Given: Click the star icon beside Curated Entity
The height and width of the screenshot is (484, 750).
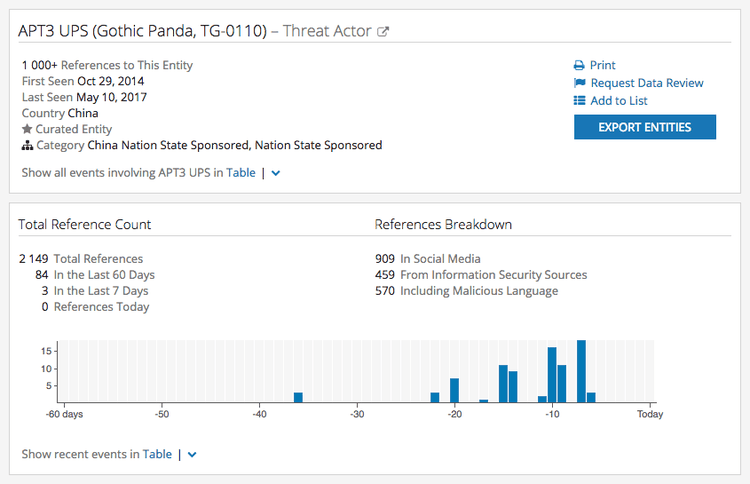Looking at the screenshot, I should [27, 130].
